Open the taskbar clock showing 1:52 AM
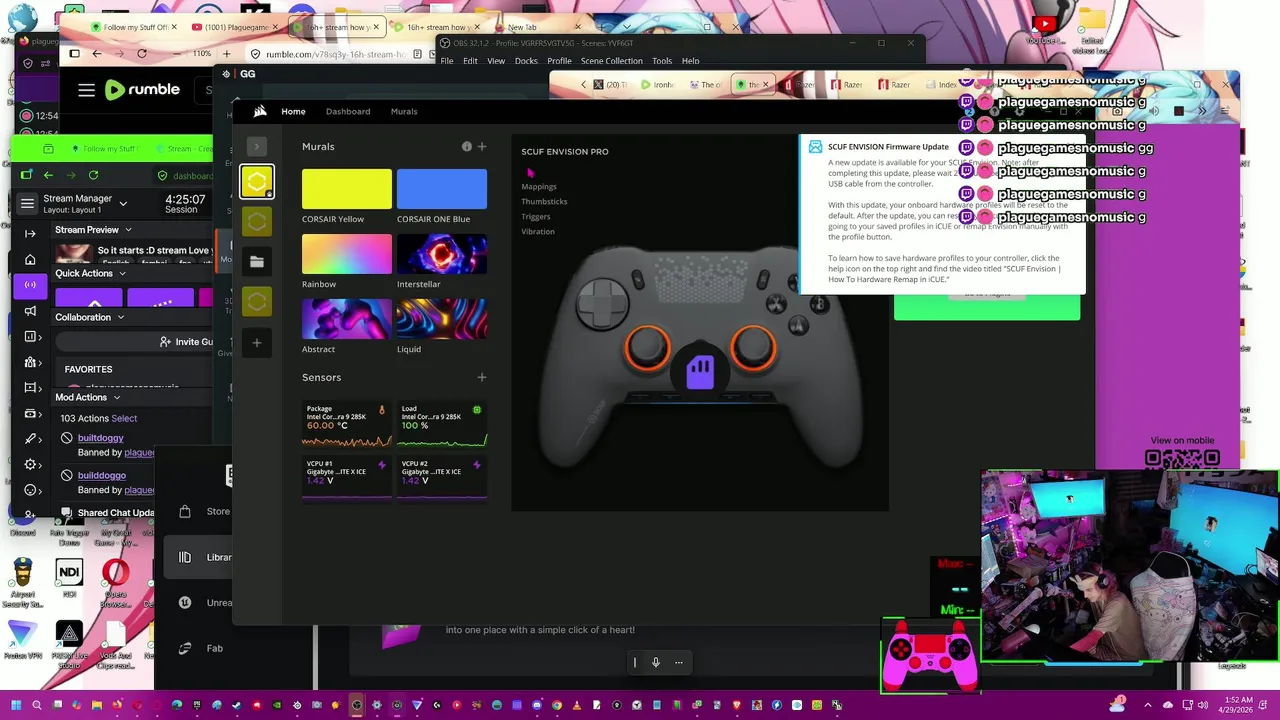 tap(1238, 705)
